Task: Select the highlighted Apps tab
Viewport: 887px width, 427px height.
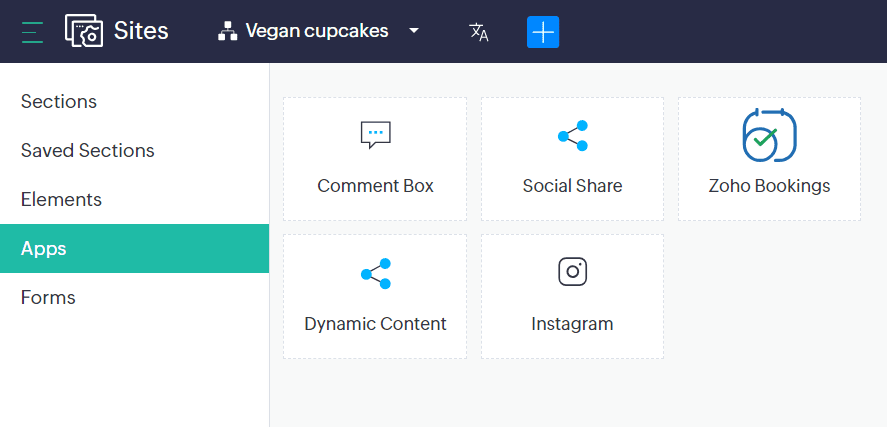Action: 44,249
